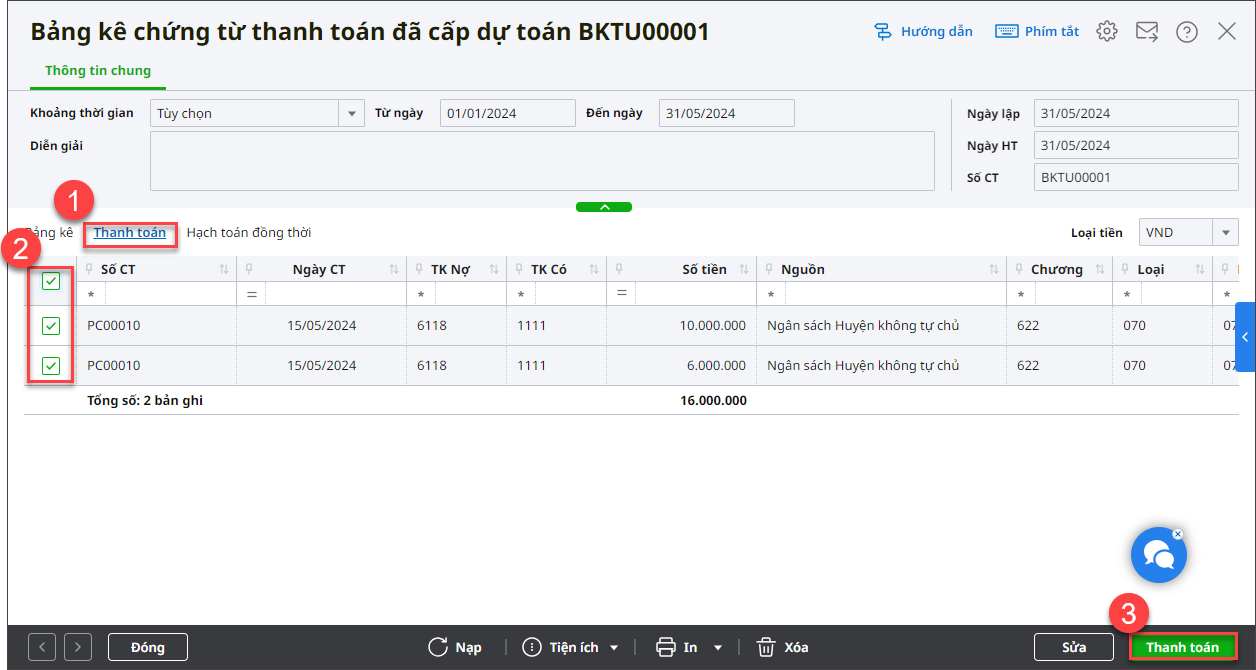Expand the In print options arrow

pos(717,648)
